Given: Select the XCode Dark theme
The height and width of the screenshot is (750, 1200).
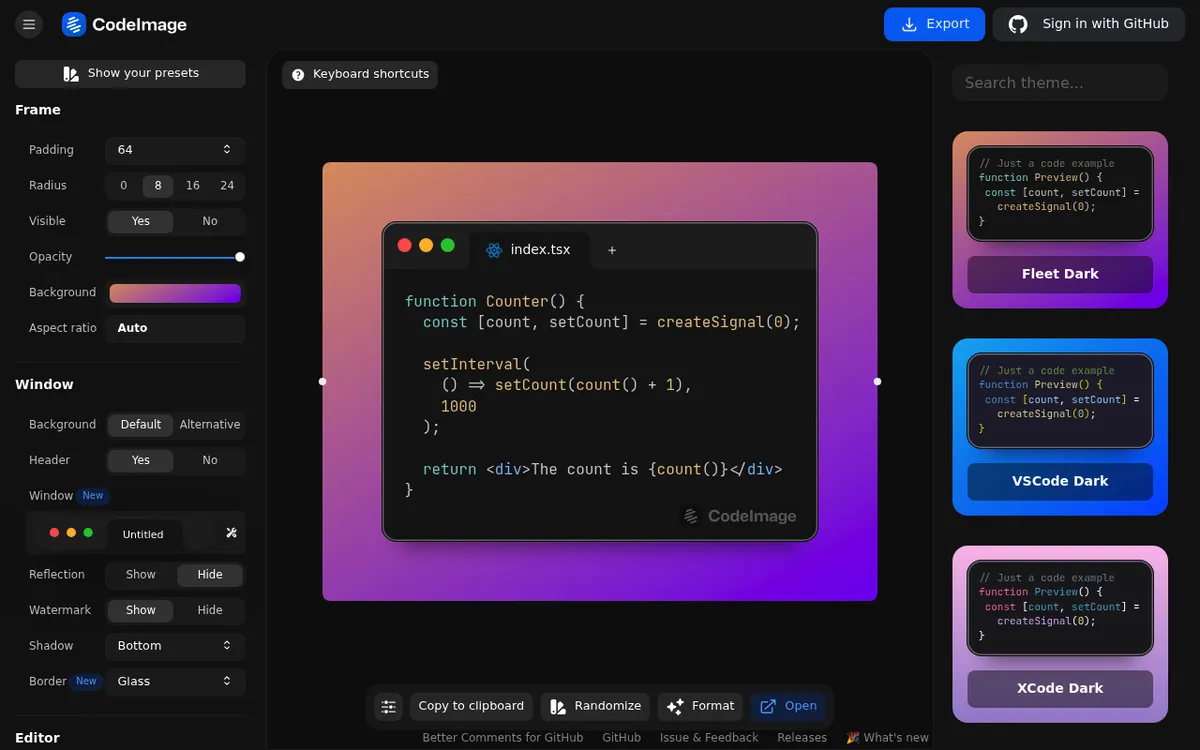Looking at the screenshot, I should click(x=1060, y=688).
